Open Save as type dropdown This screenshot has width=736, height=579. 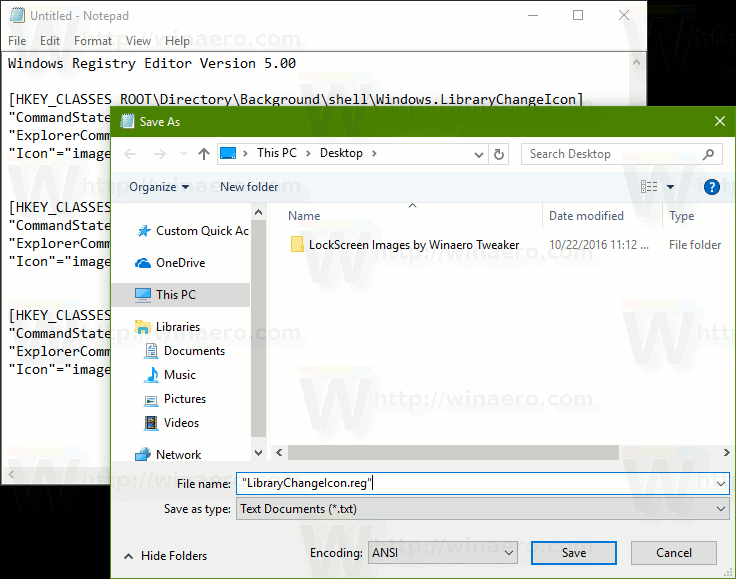483,509
